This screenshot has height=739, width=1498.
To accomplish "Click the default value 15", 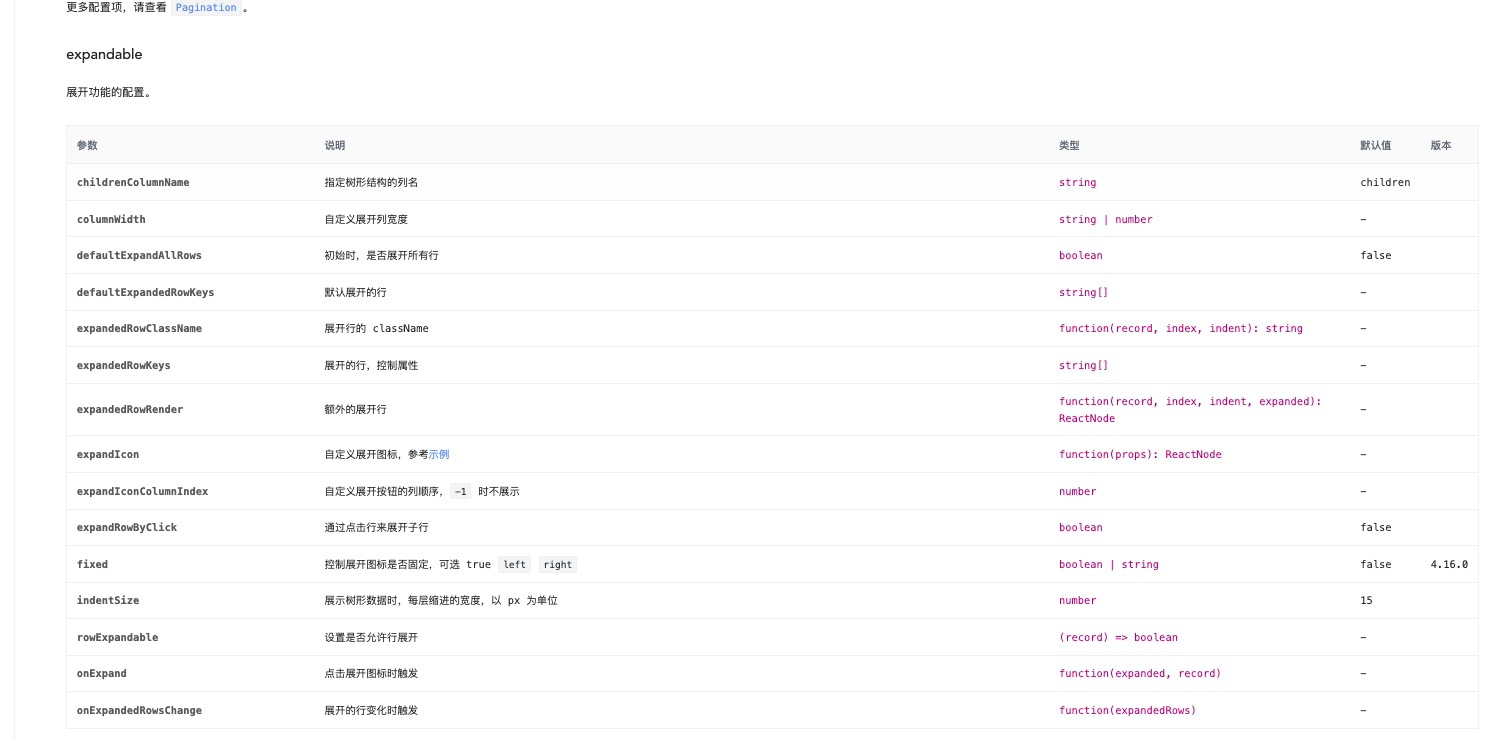I will pyautogui.click(x=1366, y=600).
